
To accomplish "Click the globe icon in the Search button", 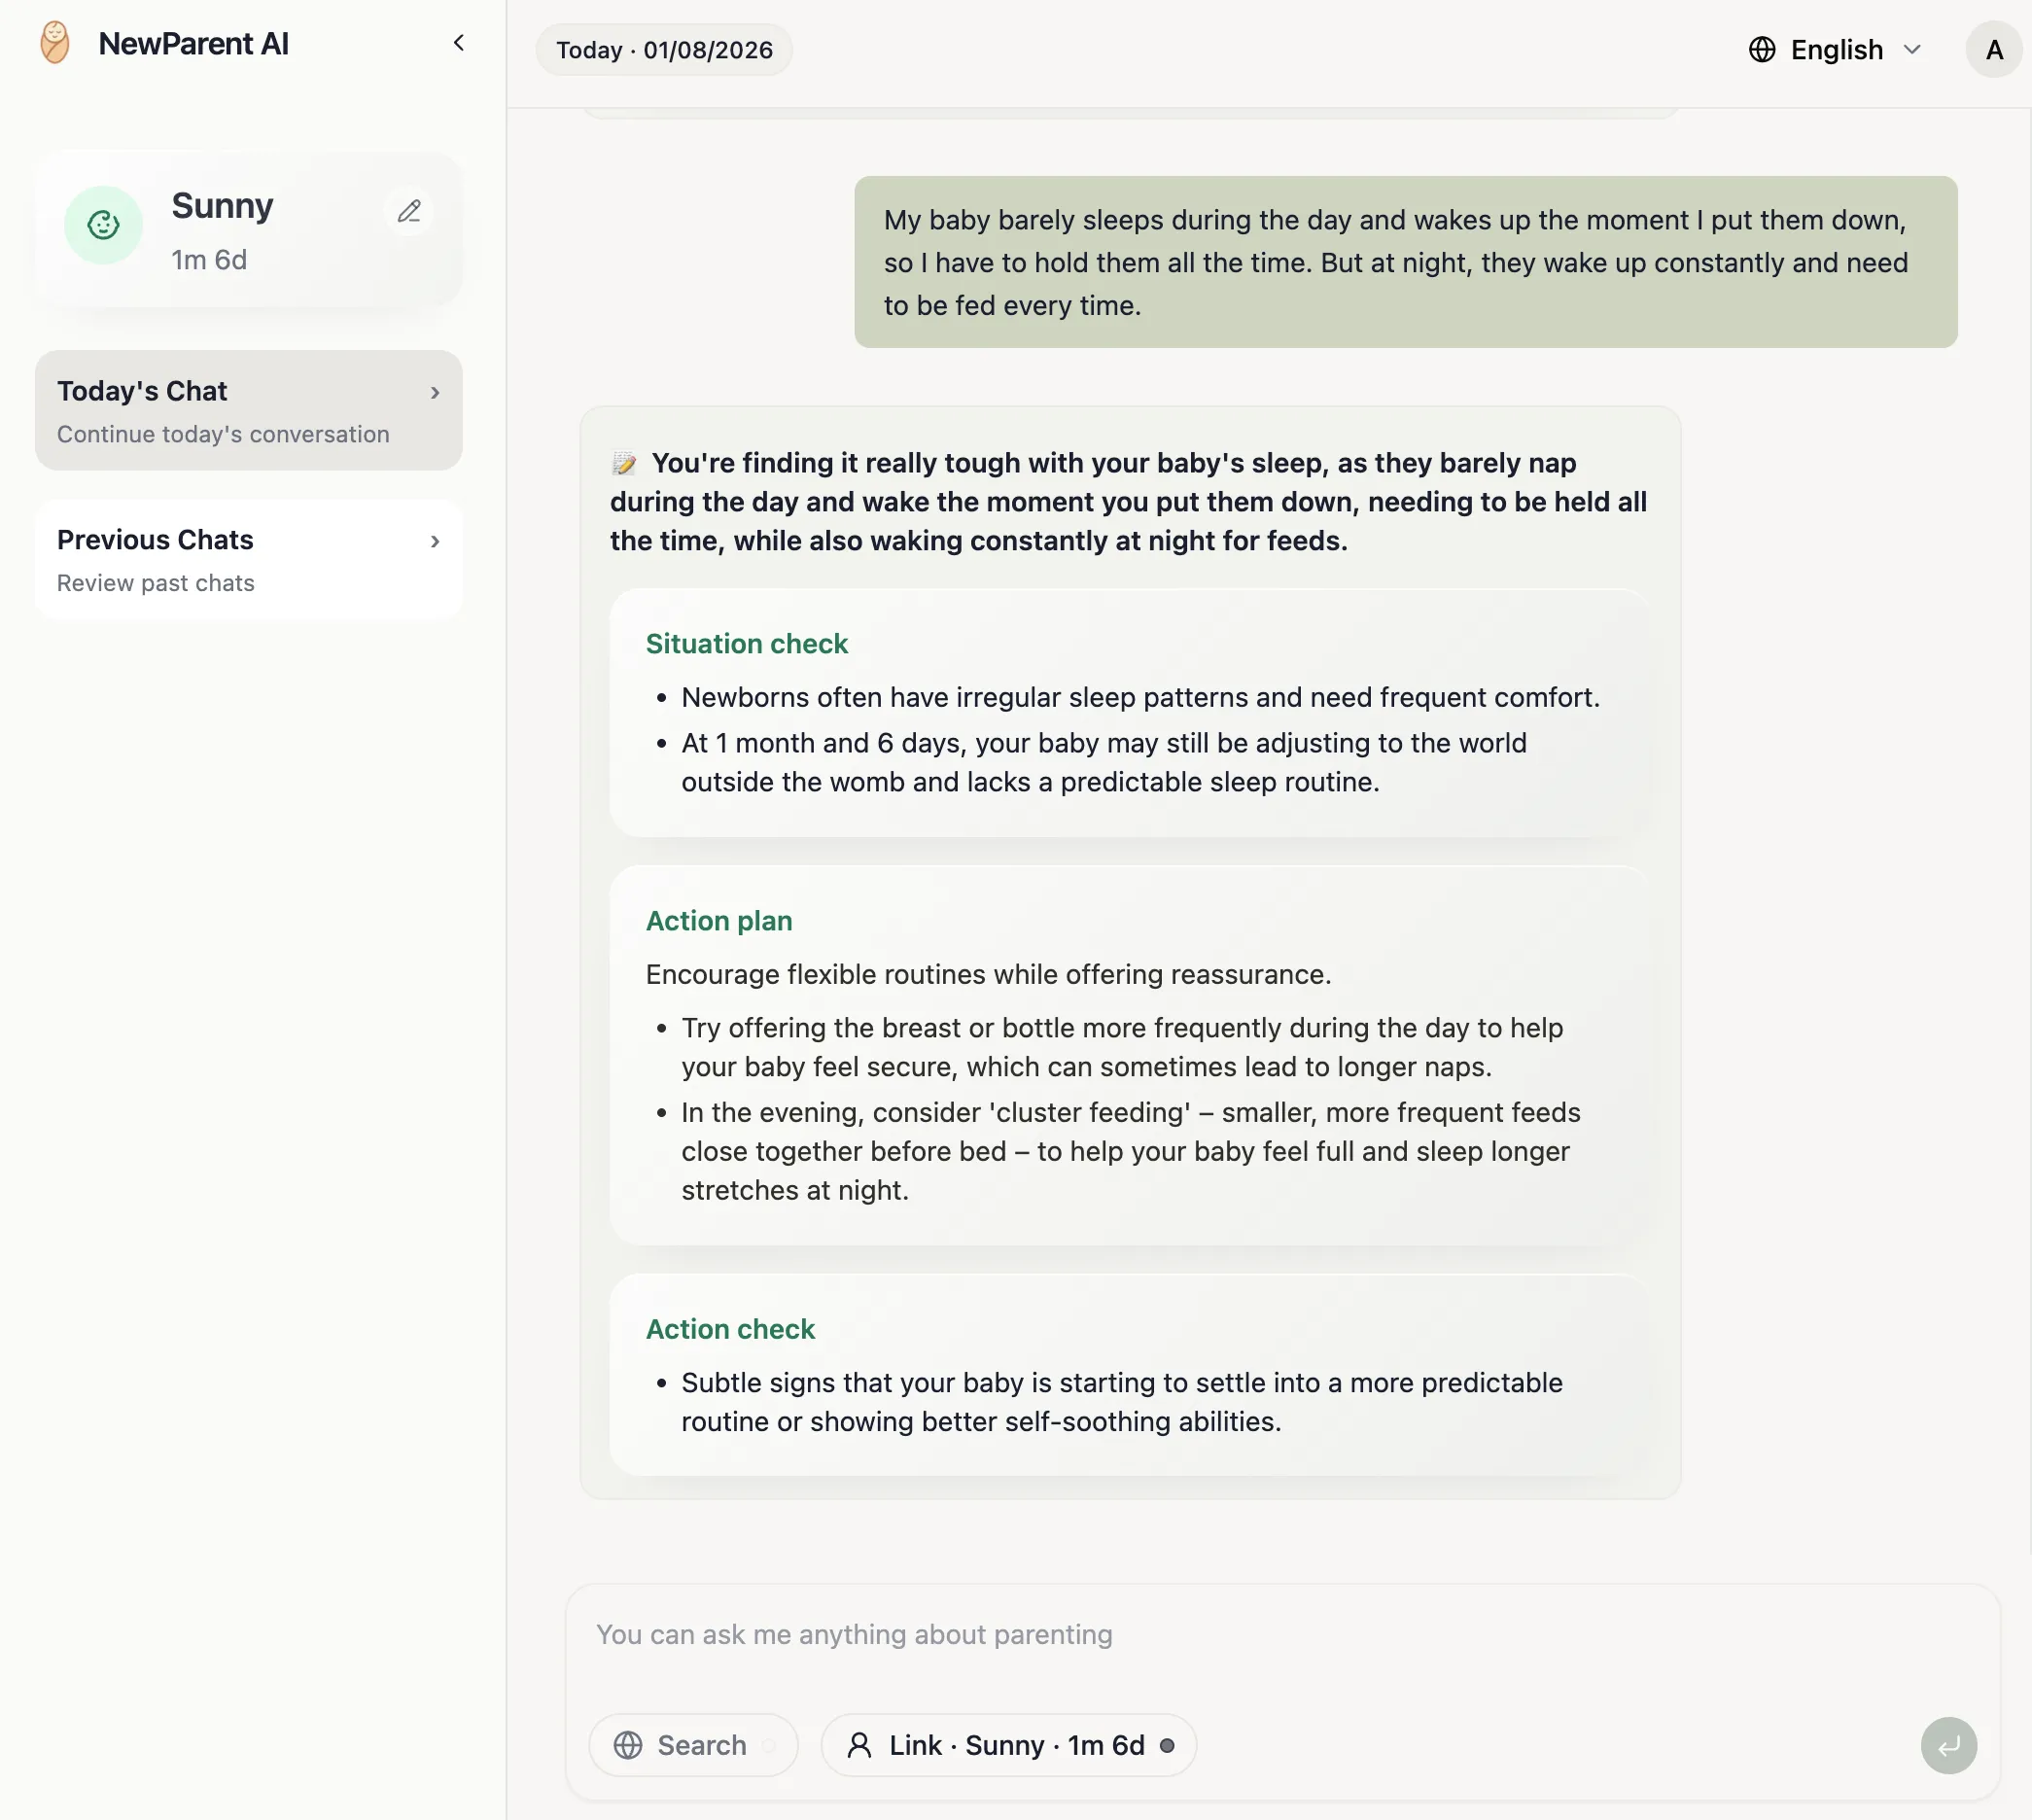I will 628,1745.
